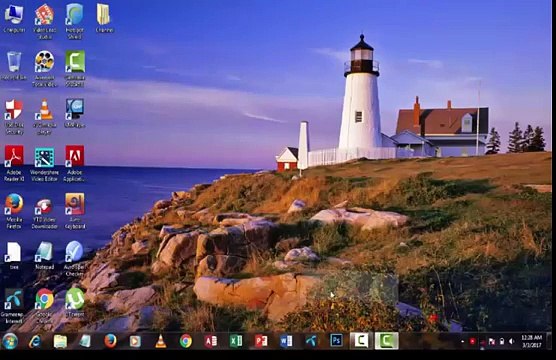The height and width of the screenshot is (360, 556).
Task: Select the Hotspot Shield desktop shortcut
Action: 74,21
